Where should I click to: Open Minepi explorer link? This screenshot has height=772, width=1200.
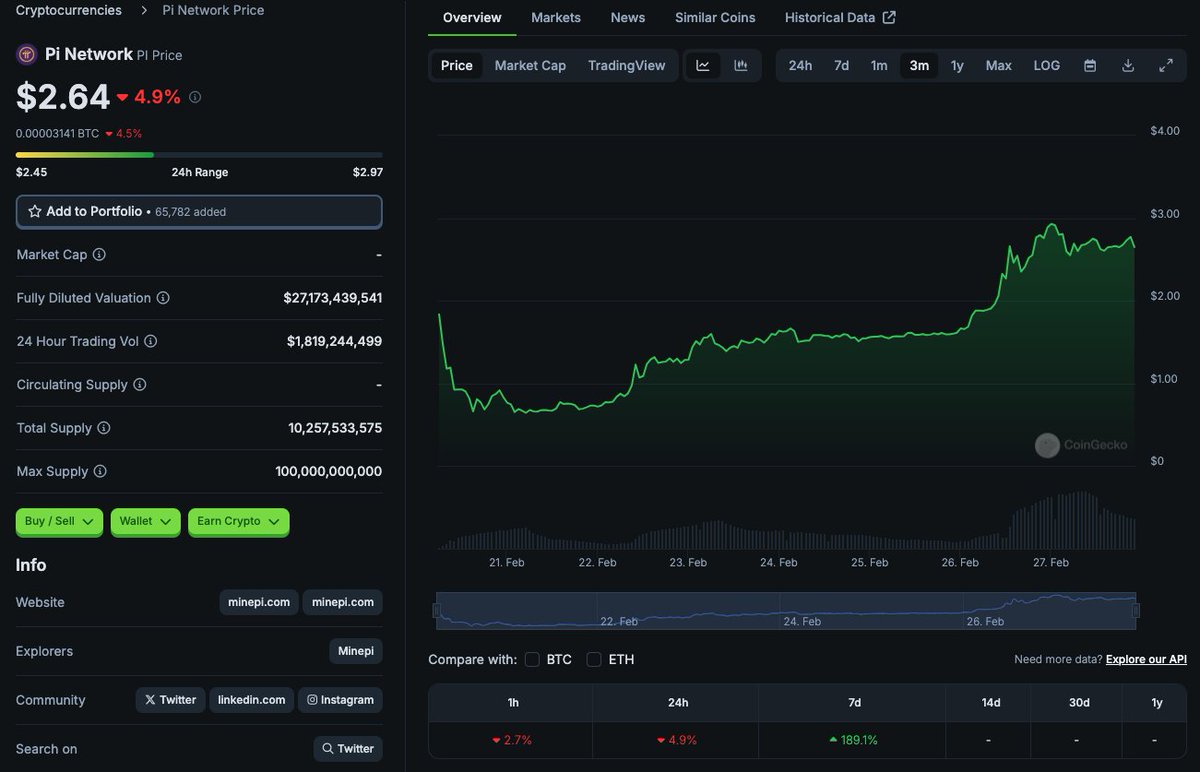[356, 651]
